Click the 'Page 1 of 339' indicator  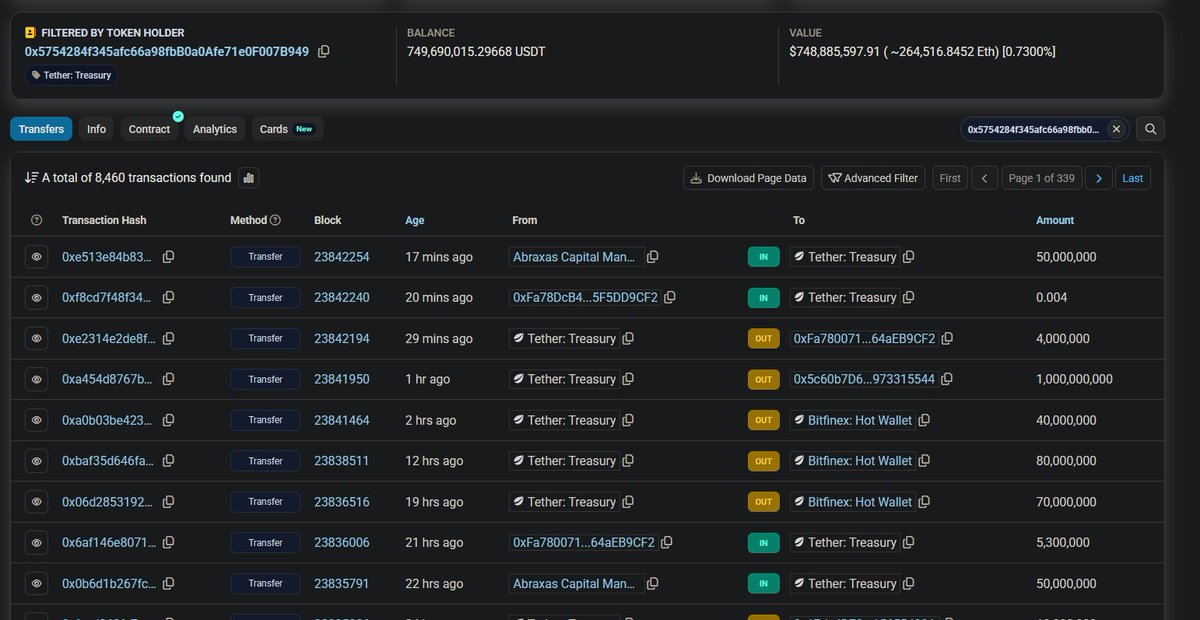[x=1041, y=178]
